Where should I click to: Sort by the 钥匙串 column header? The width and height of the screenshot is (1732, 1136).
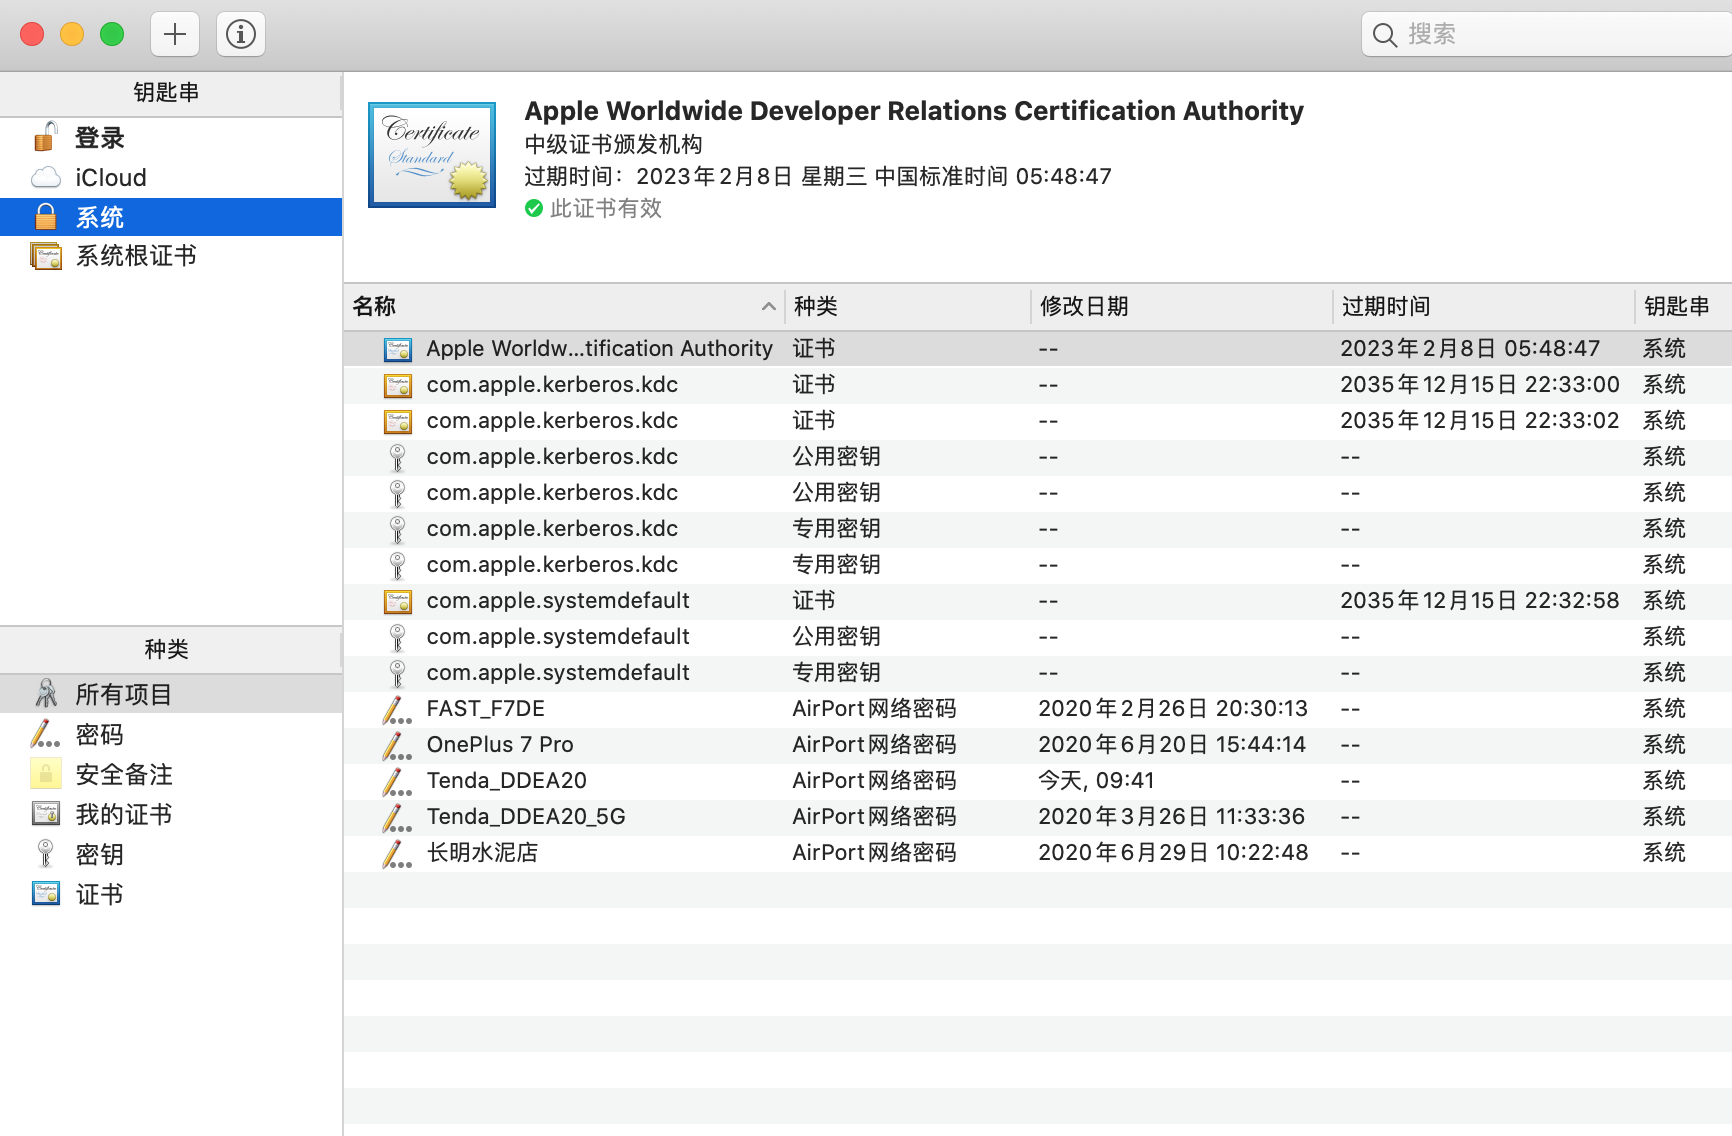pos(1684,306)
